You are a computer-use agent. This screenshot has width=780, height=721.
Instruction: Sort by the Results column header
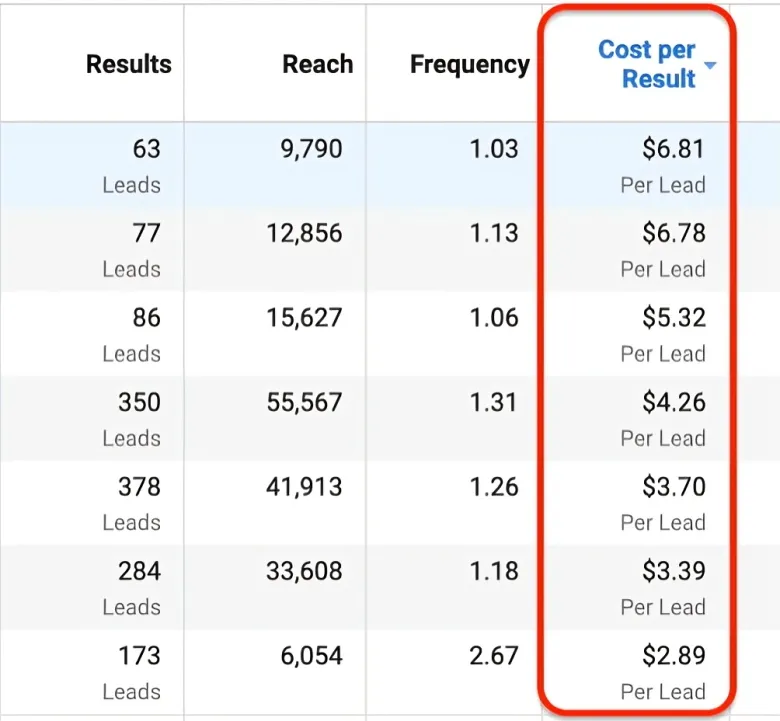pos(129,64)
